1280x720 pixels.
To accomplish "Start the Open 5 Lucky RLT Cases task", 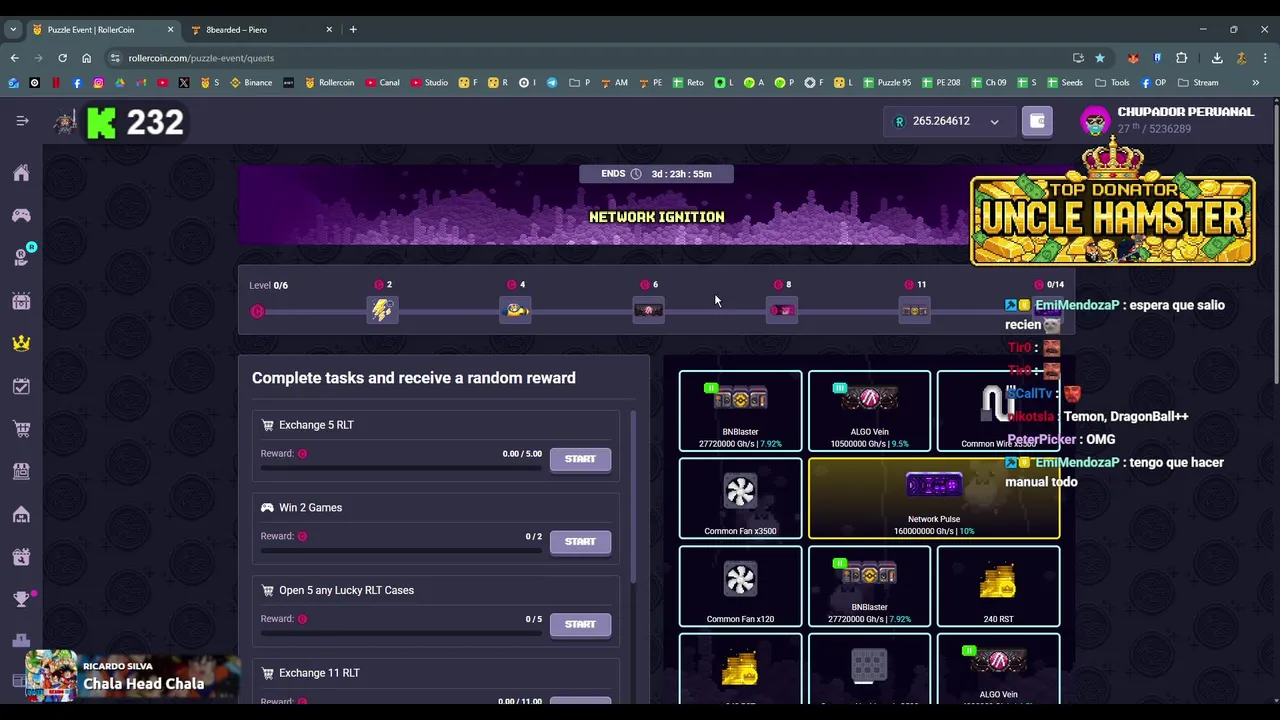I will [x=580, y=624].
